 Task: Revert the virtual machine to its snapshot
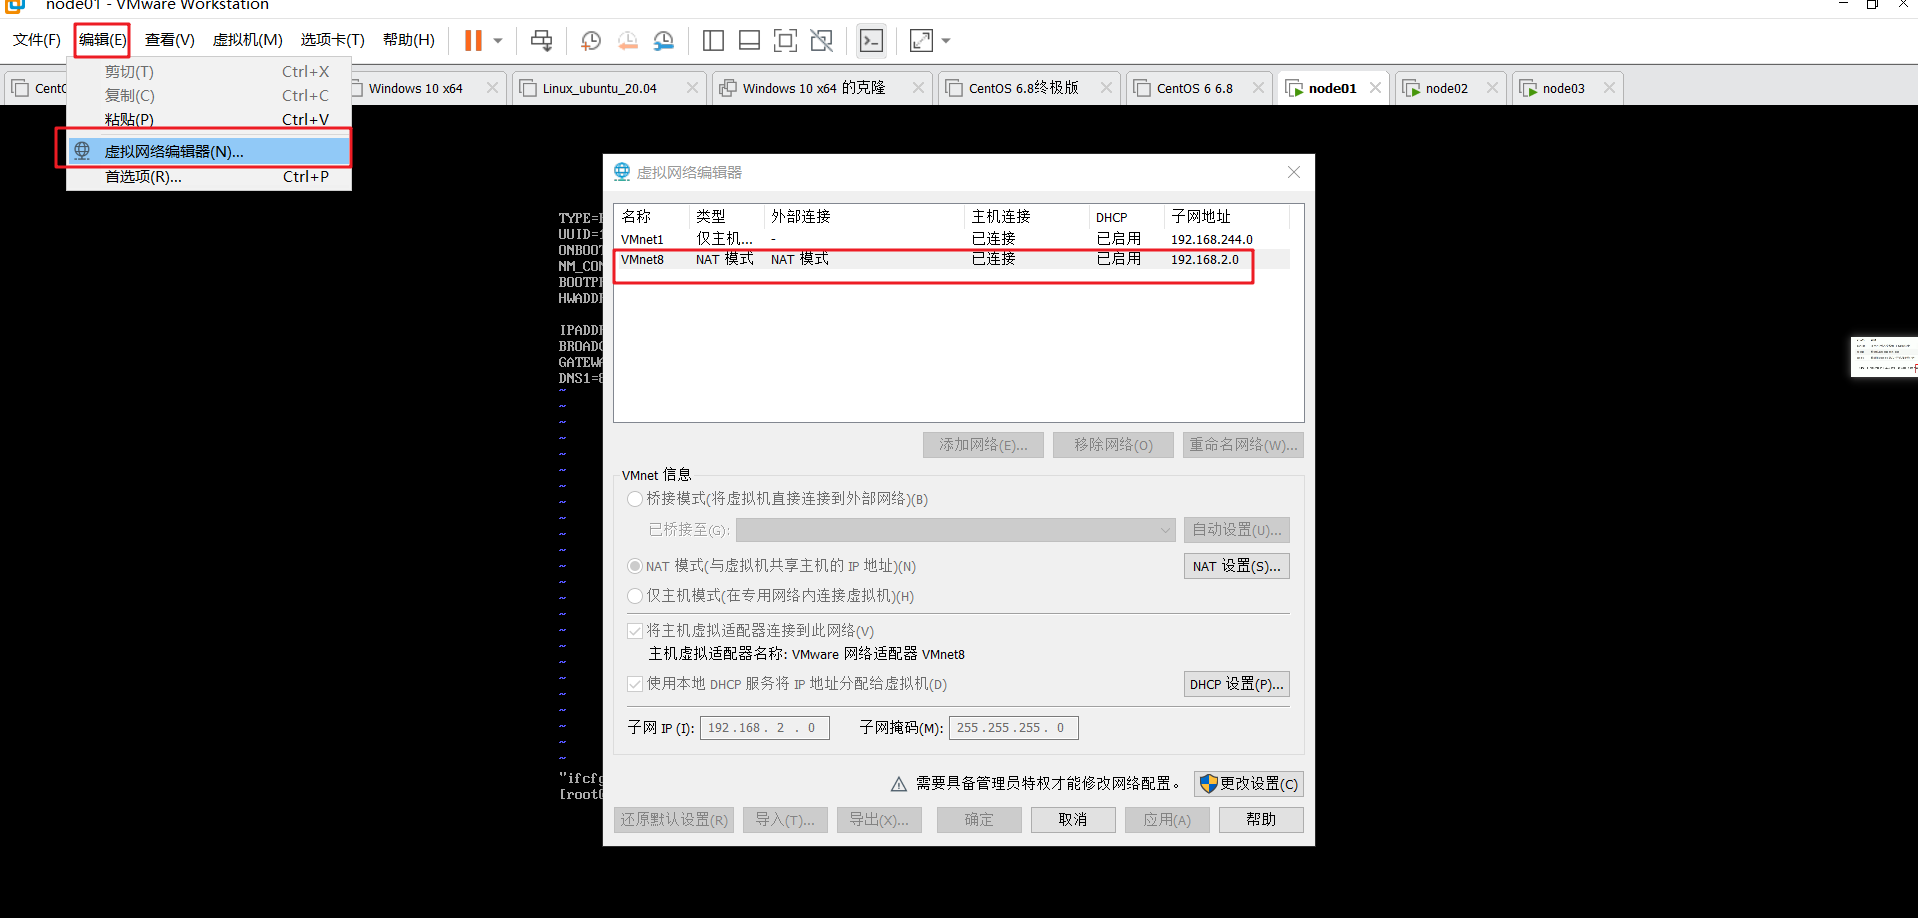[627, 40]
